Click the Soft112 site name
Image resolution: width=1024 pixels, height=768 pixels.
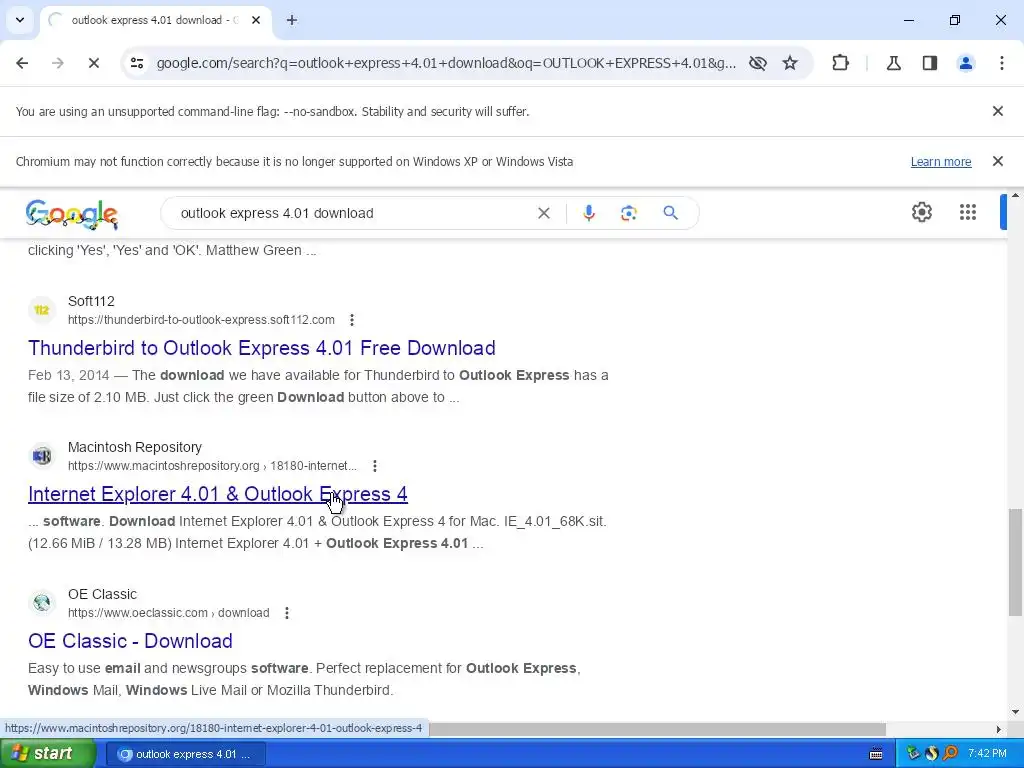point(91,301)
